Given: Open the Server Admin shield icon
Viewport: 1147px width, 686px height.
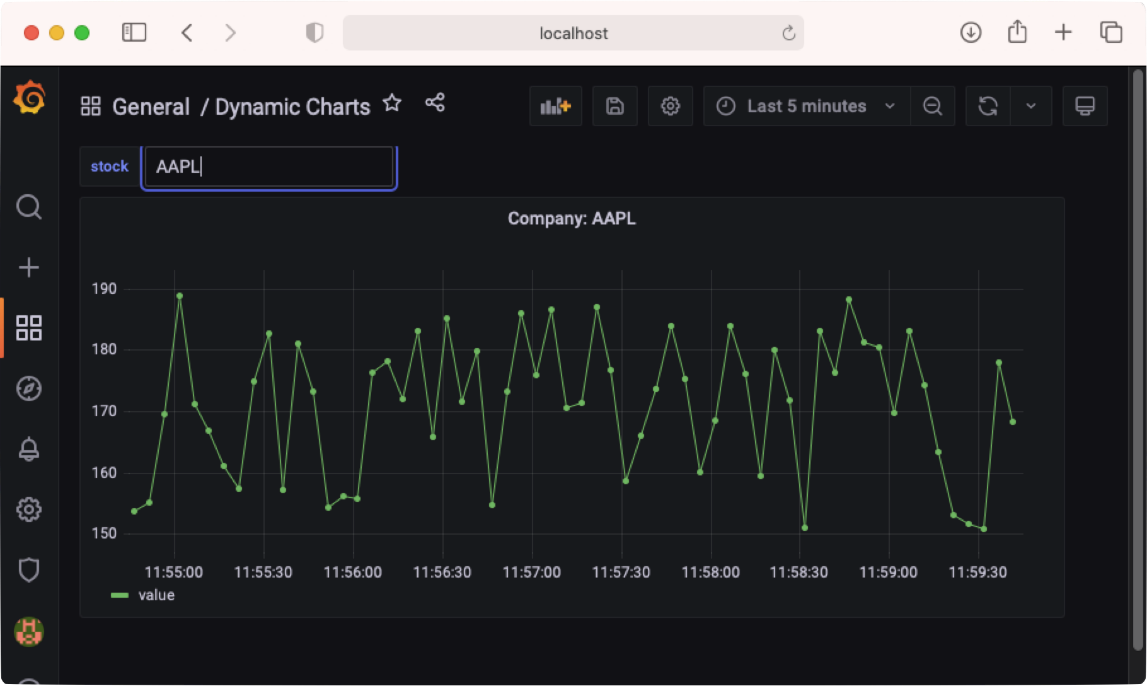Looking at the screenshot, I should 29,570.
